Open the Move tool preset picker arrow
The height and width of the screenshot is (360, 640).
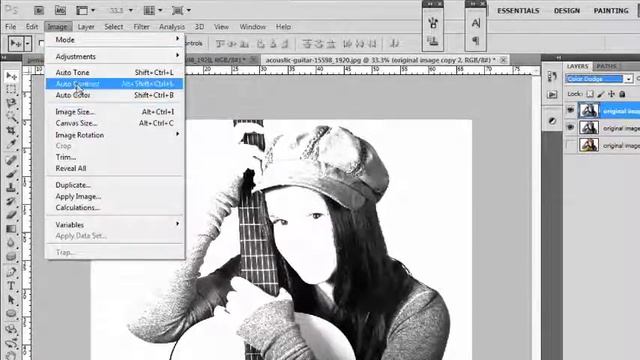tap(27, 43)
